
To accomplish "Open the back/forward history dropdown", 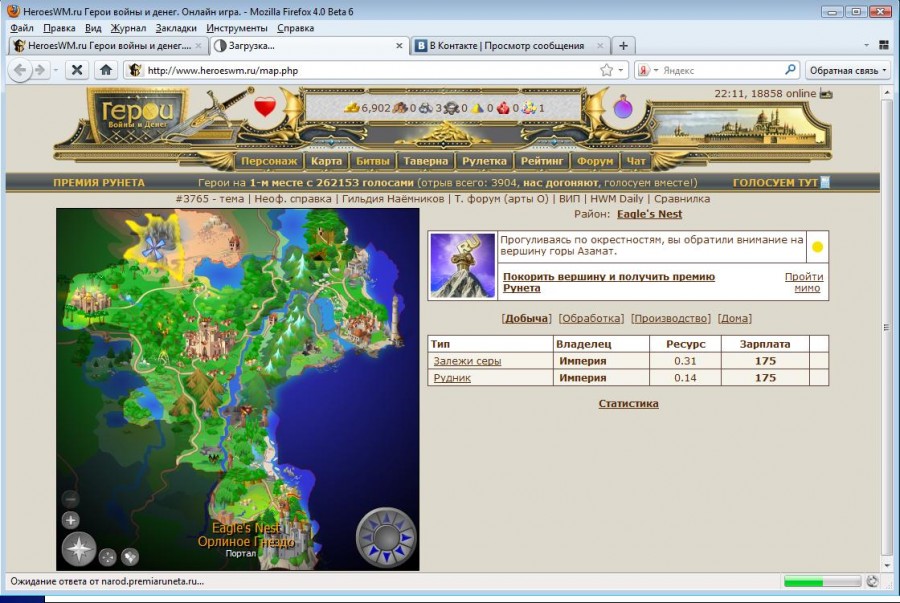I will point(55,70).
